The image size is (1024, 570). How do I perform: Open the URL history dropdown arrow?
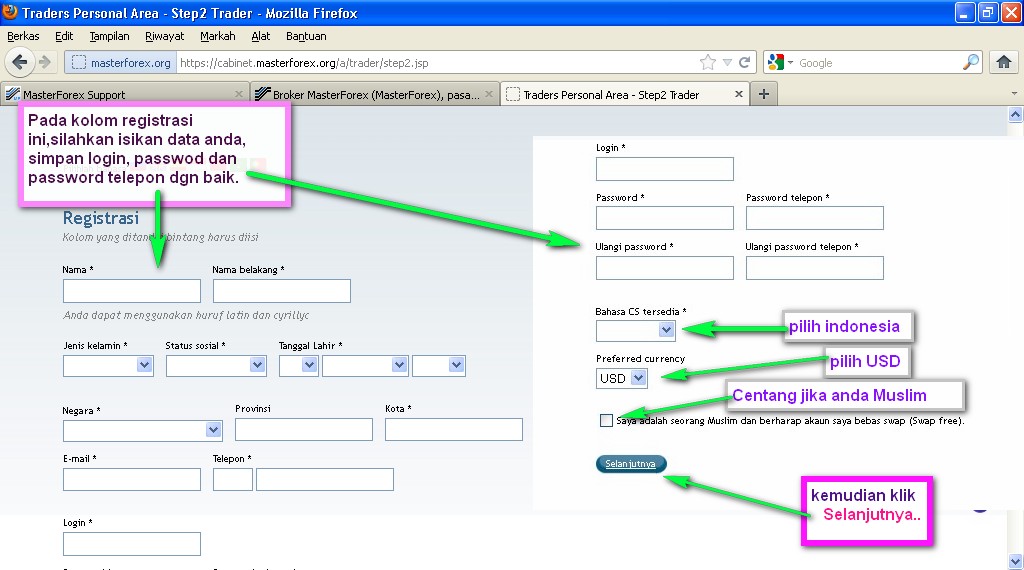coord(727,63)
